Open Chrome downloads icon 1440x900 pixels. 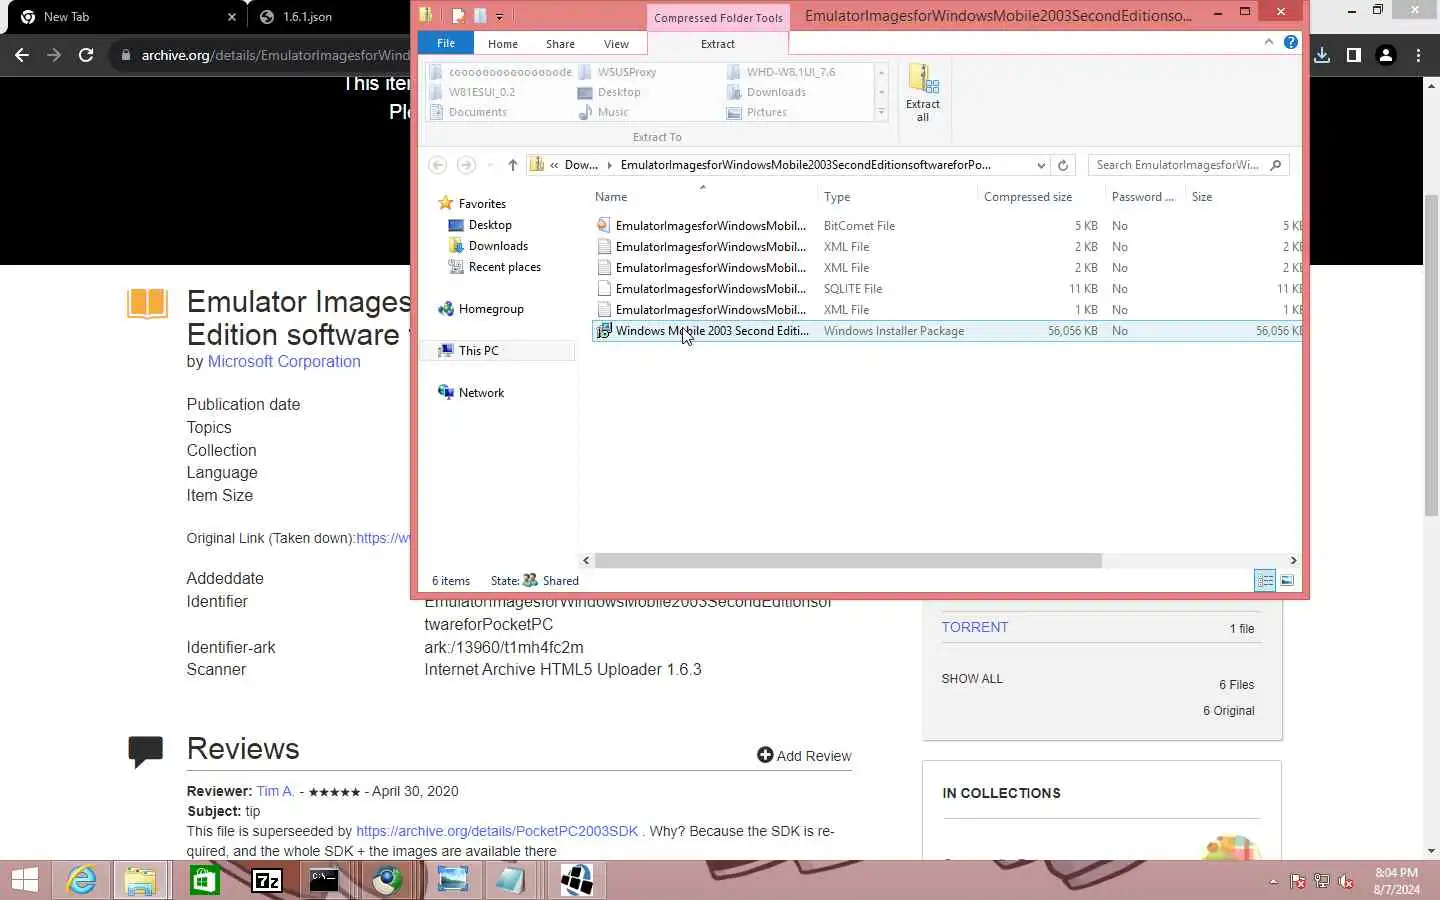[1322, 55]
